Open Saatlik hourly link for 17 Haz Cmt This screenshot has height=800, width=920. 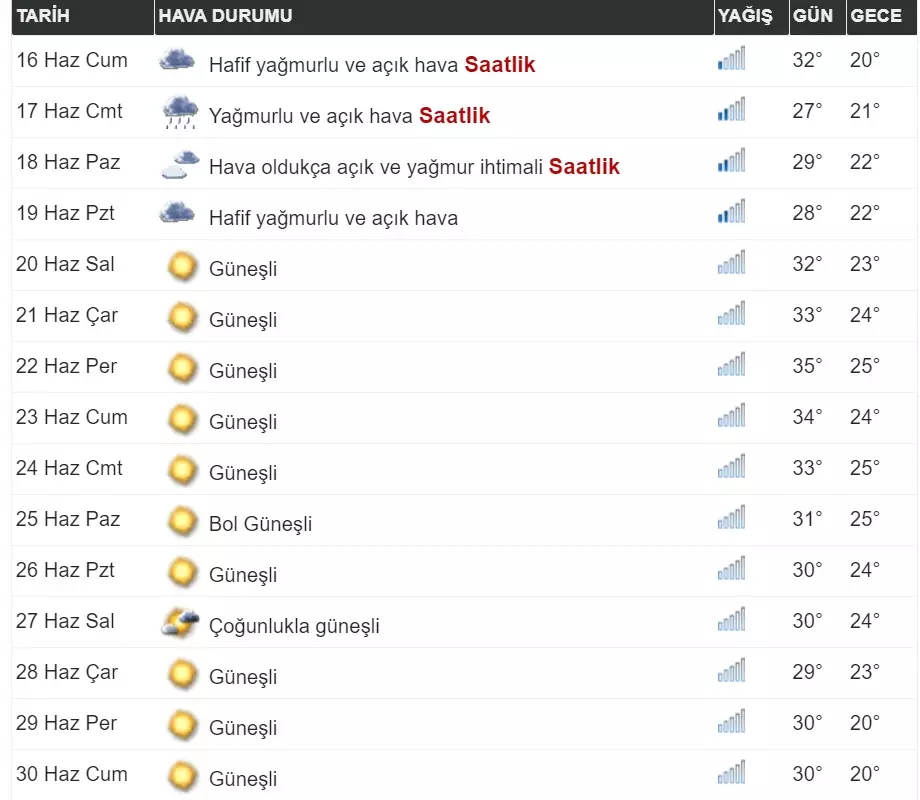454,116
